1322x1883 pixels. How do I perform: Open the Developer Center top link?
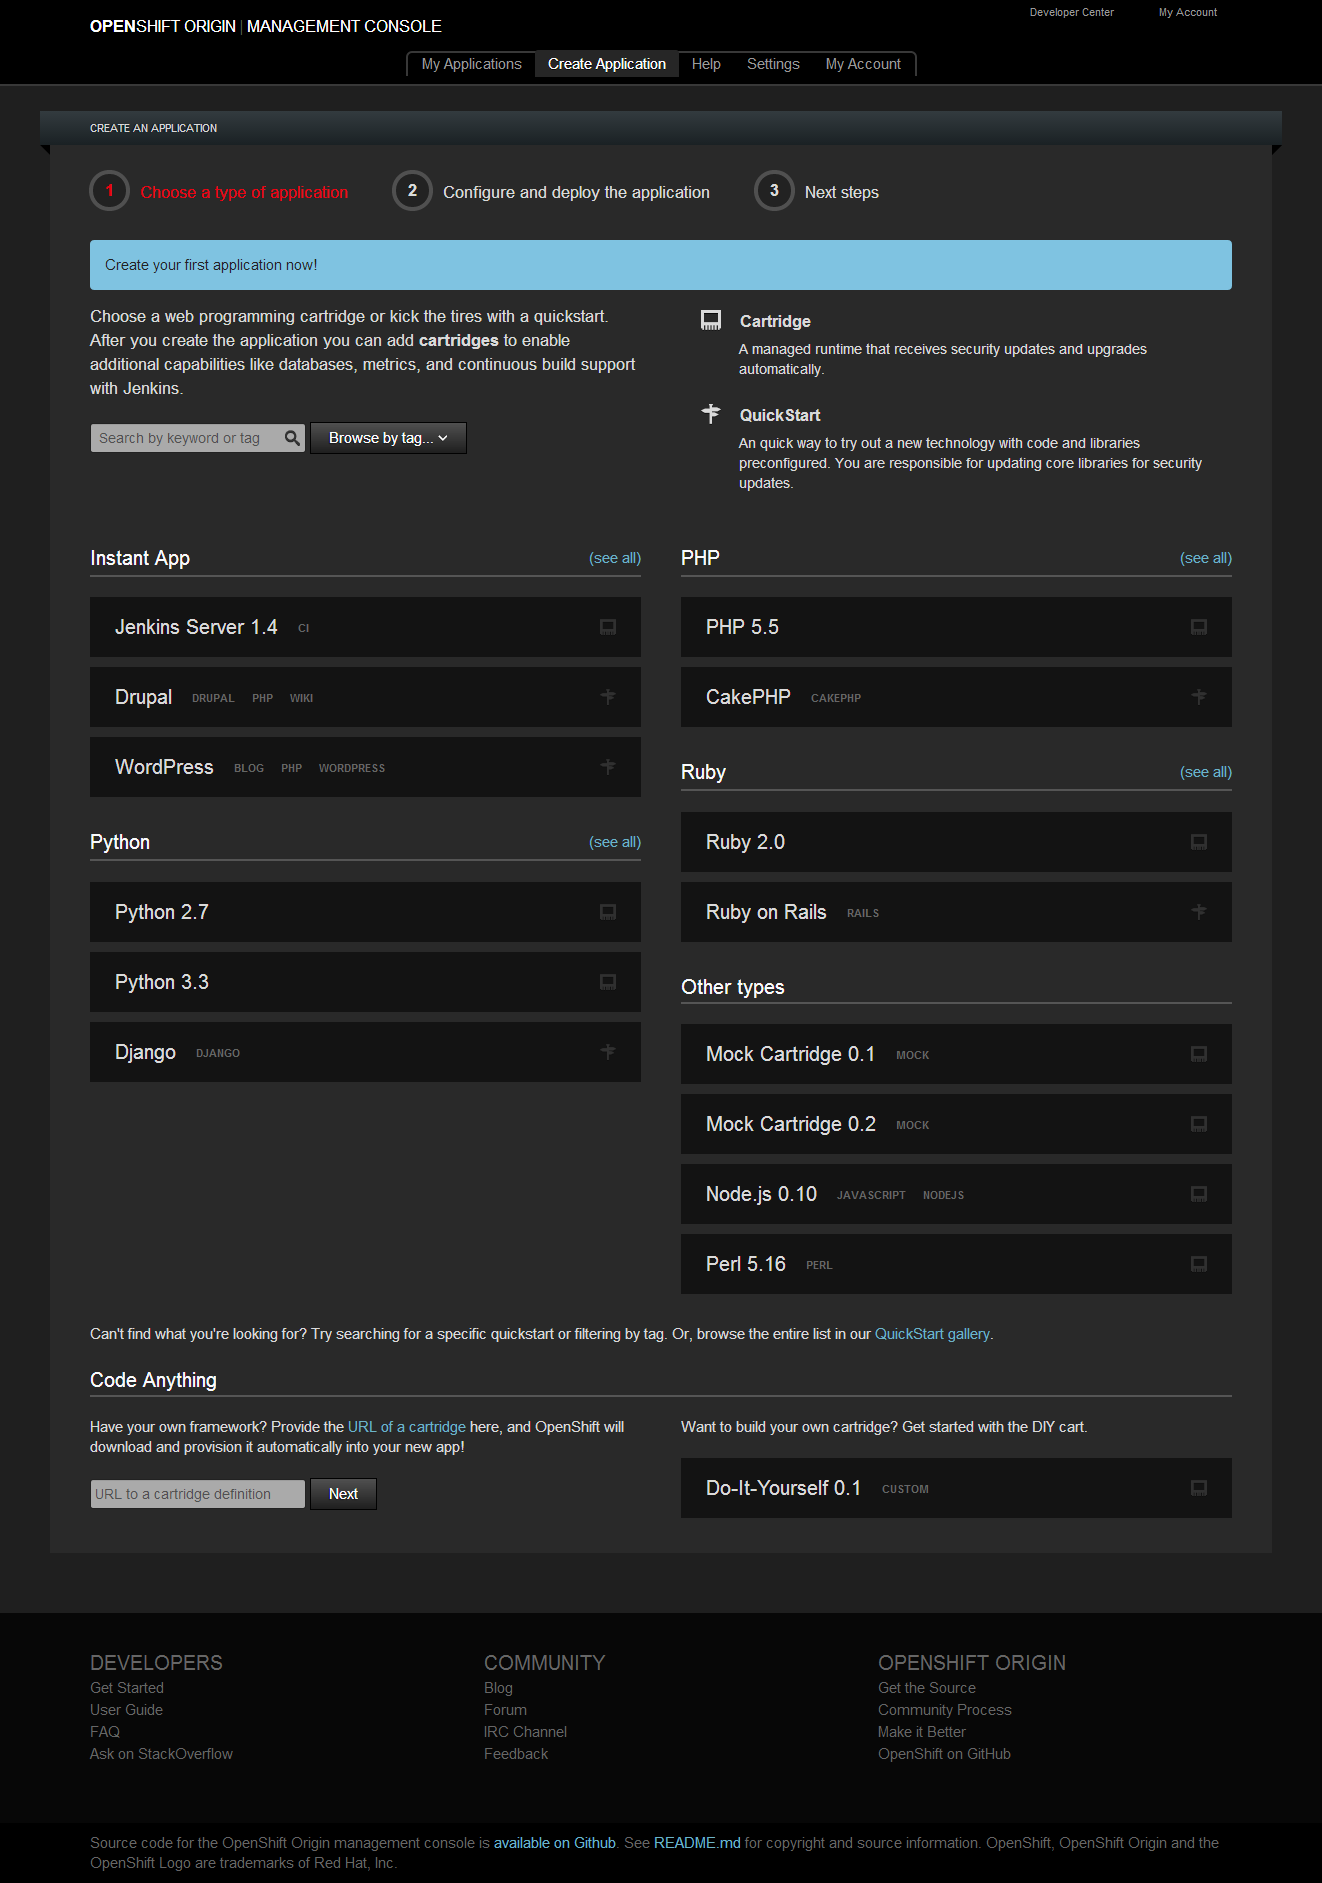(1071, 13)
